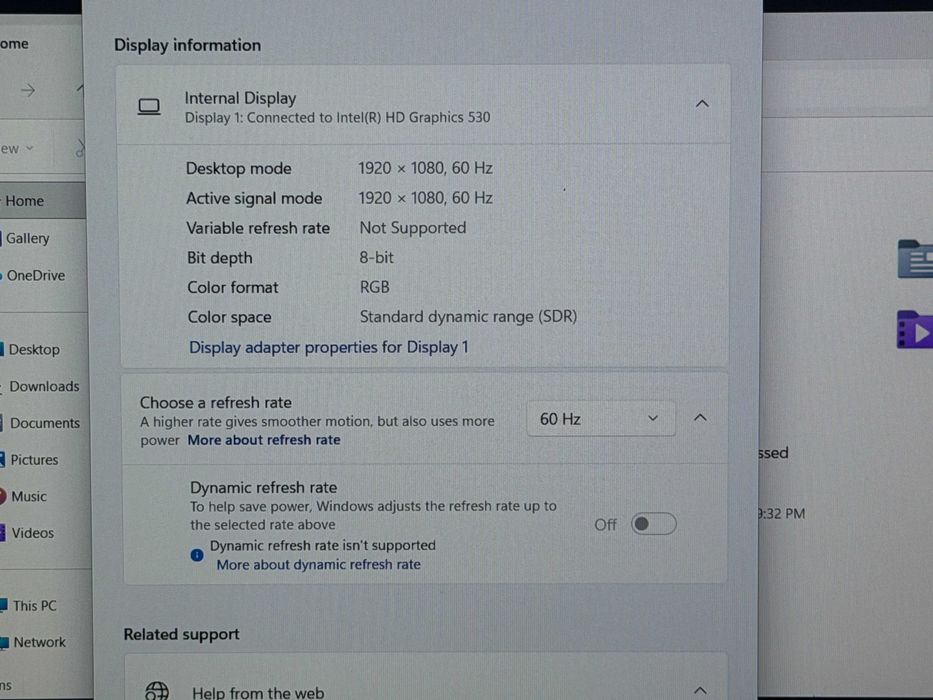Click the Network icon in sidebar
This screenshot has height=700, width=933.
pyautogui.click(x=4, y=643)
